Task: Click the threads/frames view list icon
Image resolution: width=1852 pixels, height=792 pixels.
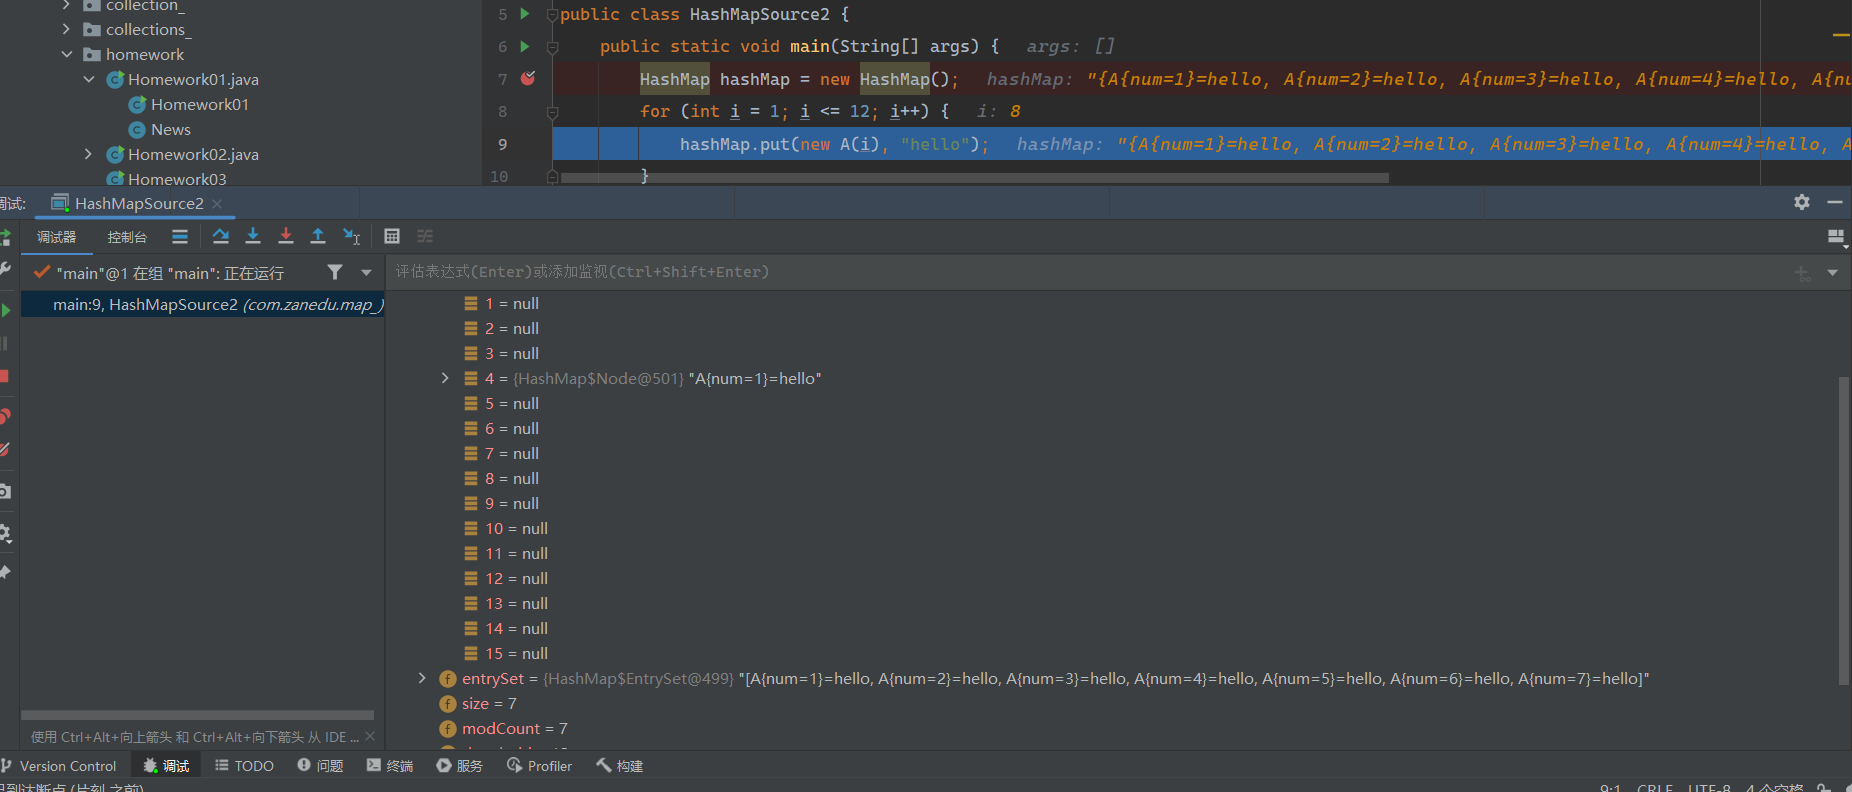Action: coord(180,236)
